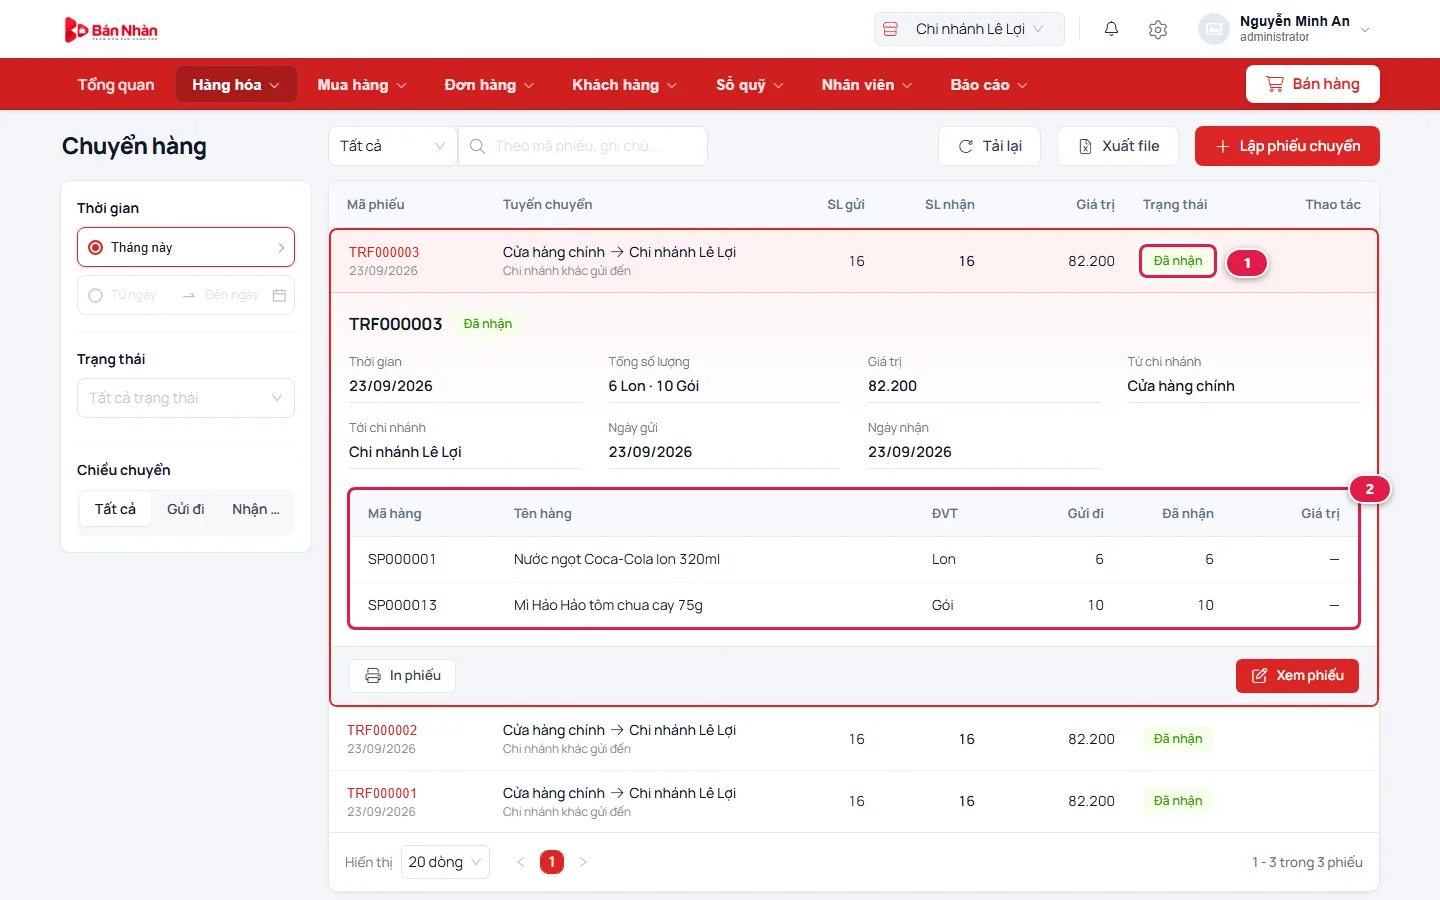The image size is (1440, 900).
Task: Go to previous page arrow
Action: pyautogui.click(x=520, y=862)
